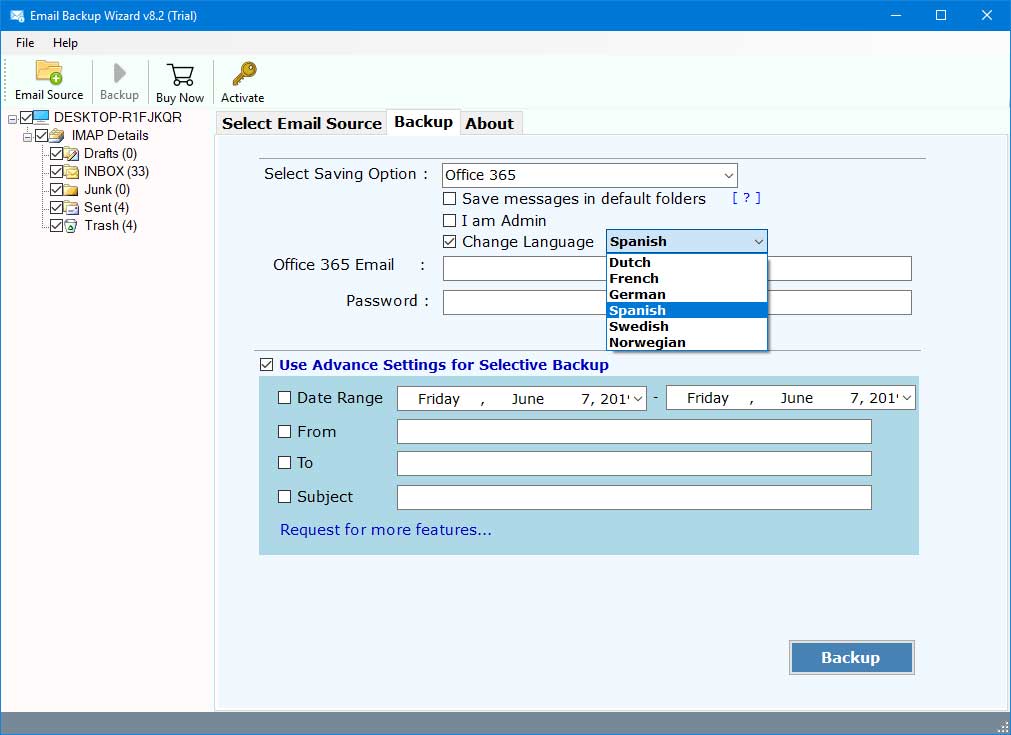The image size is (1011, 735).
Task: Select the Trash folder icon in tree
Action: (72, 226)
